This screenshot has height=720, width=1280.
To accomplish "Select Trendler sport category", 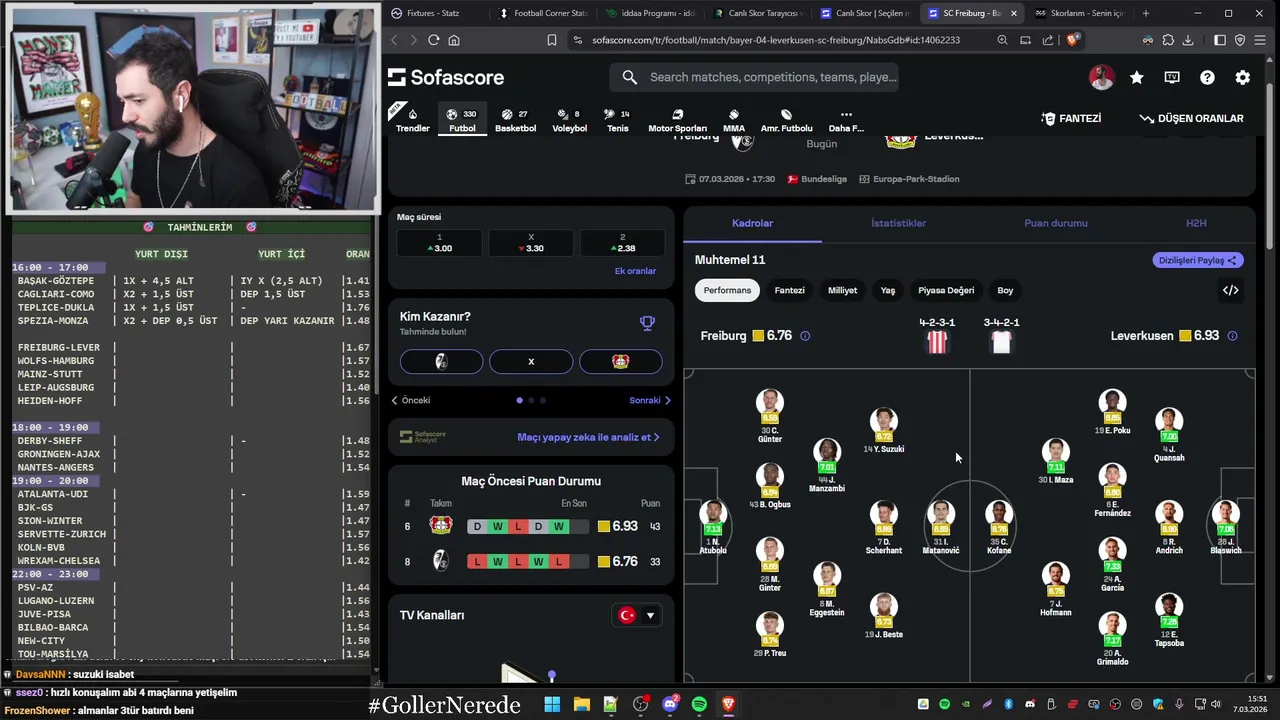I will [412, 120].
